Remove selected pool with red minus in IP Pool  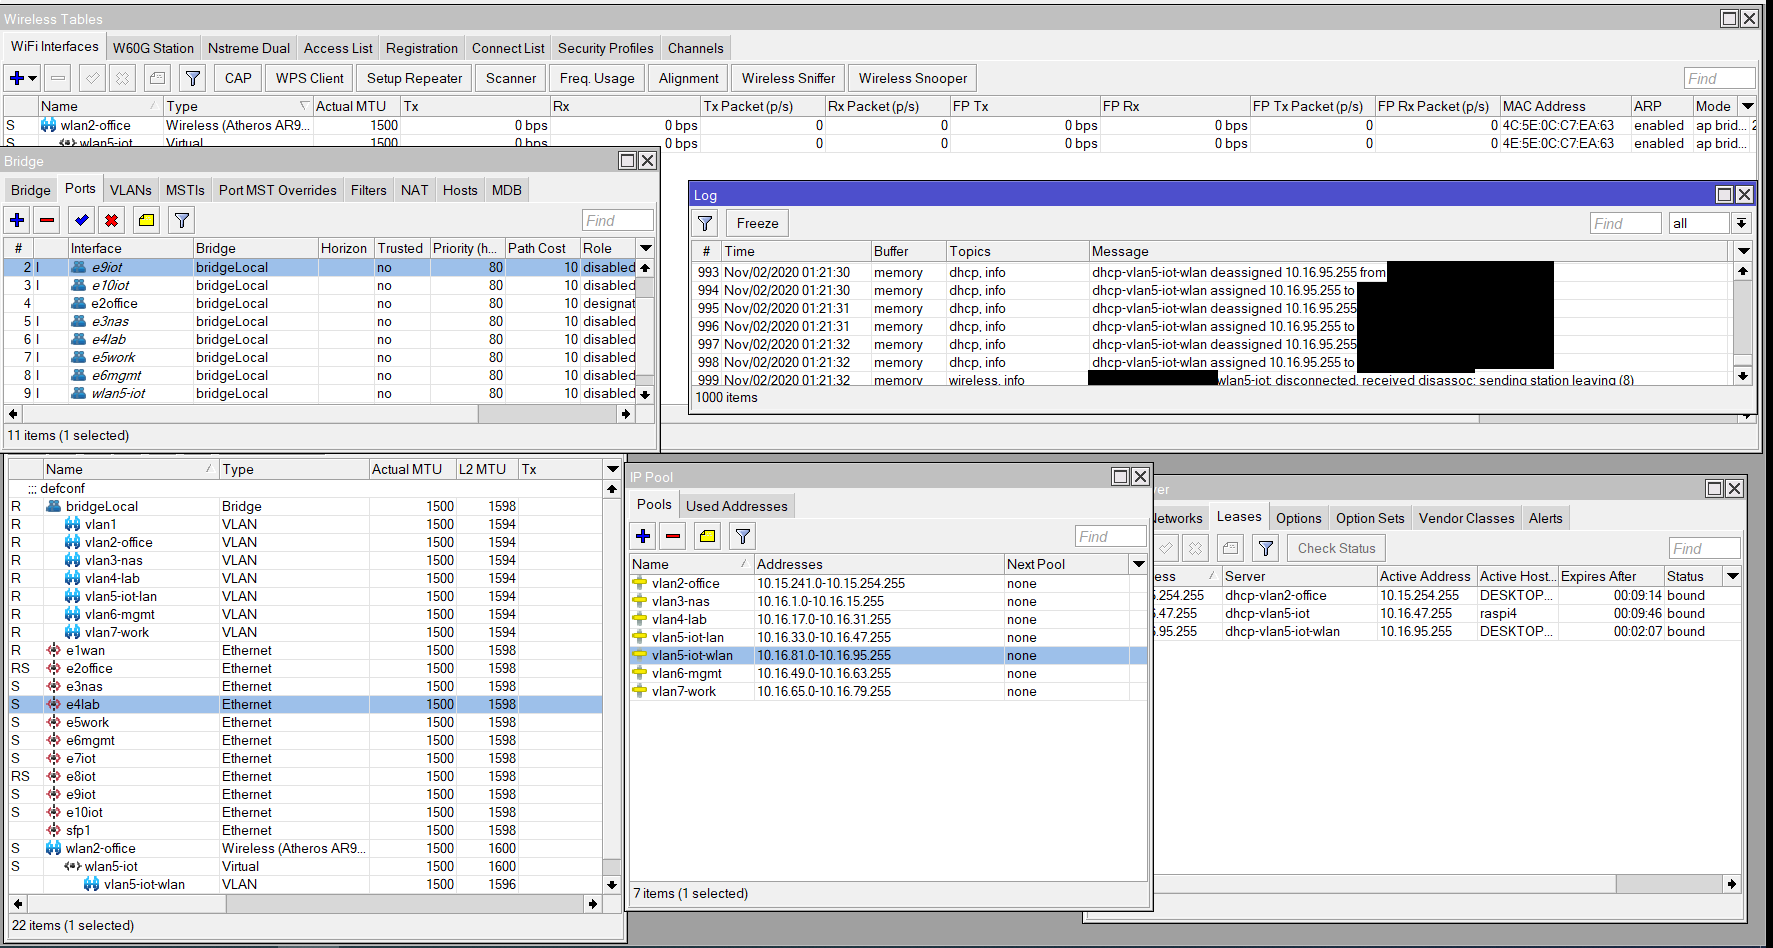673,536
